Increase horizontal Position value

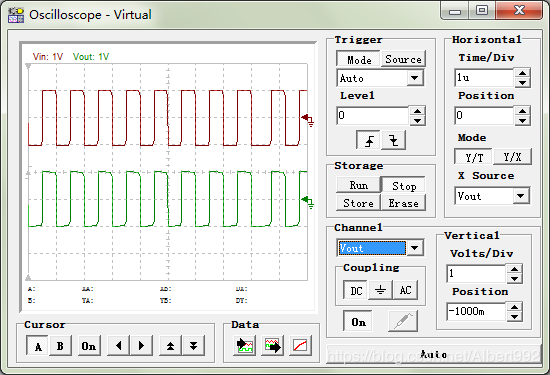tap(522, 111)
